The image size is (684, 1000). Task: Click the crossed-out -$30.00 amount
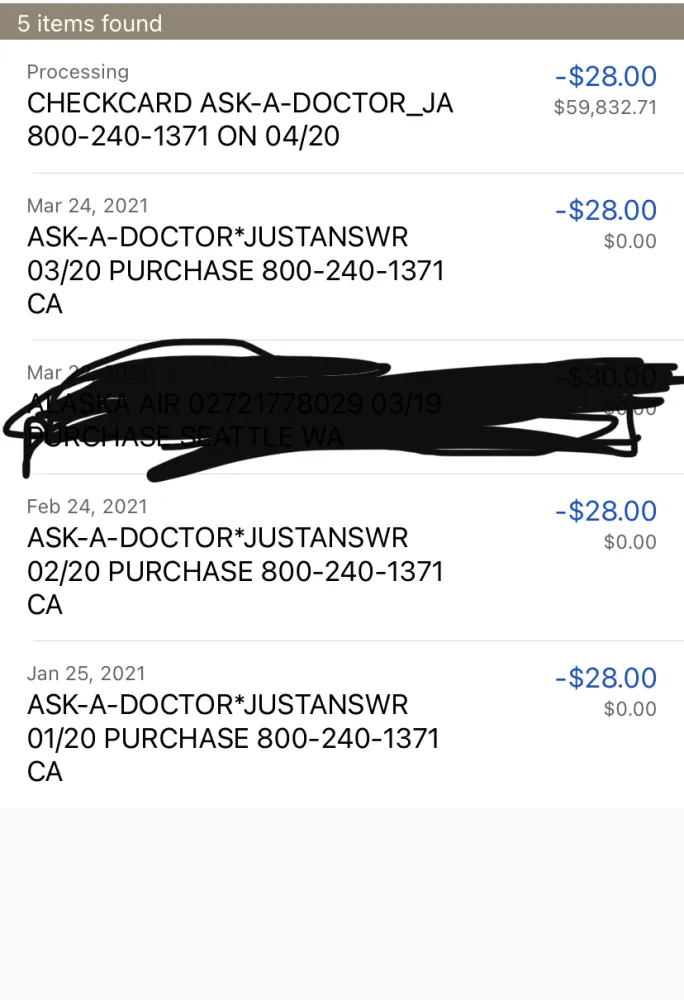[x=610, y=377]
